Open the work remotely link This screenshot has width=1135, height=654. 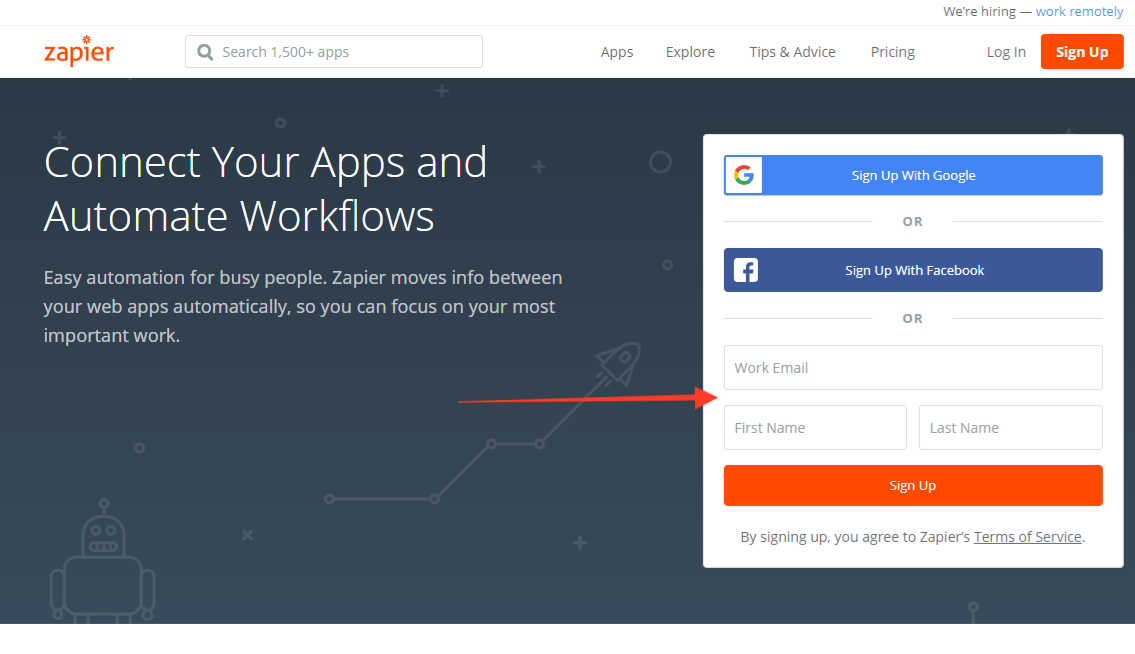[x=1079, y=11]
